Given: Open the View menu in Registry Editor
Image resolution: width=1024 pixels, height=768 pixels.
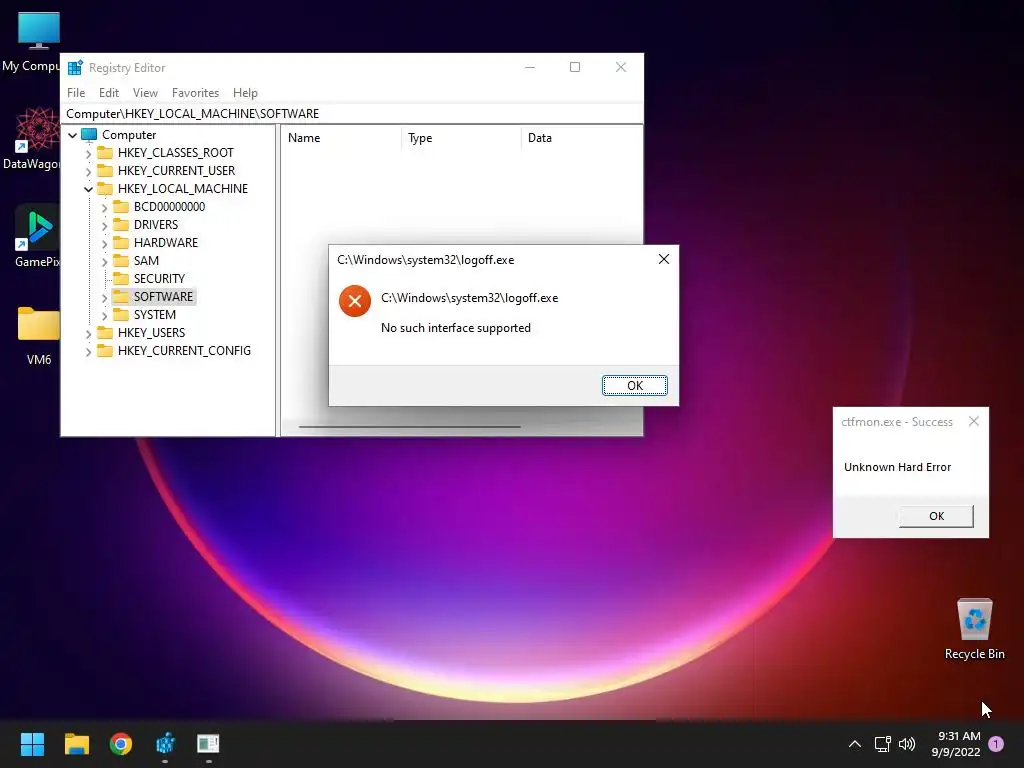Looking at the screenshot, I should pos(145,93).
